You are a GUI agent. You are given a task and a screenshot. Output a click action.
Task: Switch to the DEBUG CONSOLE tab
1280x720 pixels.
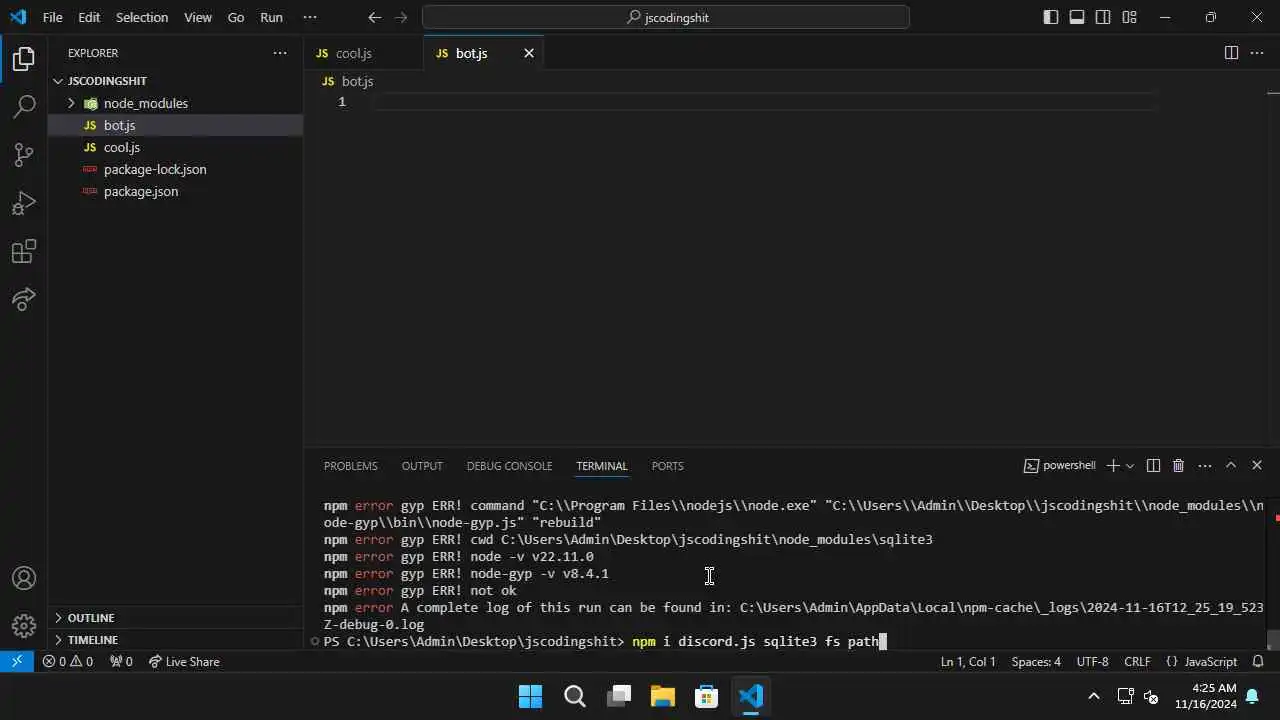(x=509, y=466)
